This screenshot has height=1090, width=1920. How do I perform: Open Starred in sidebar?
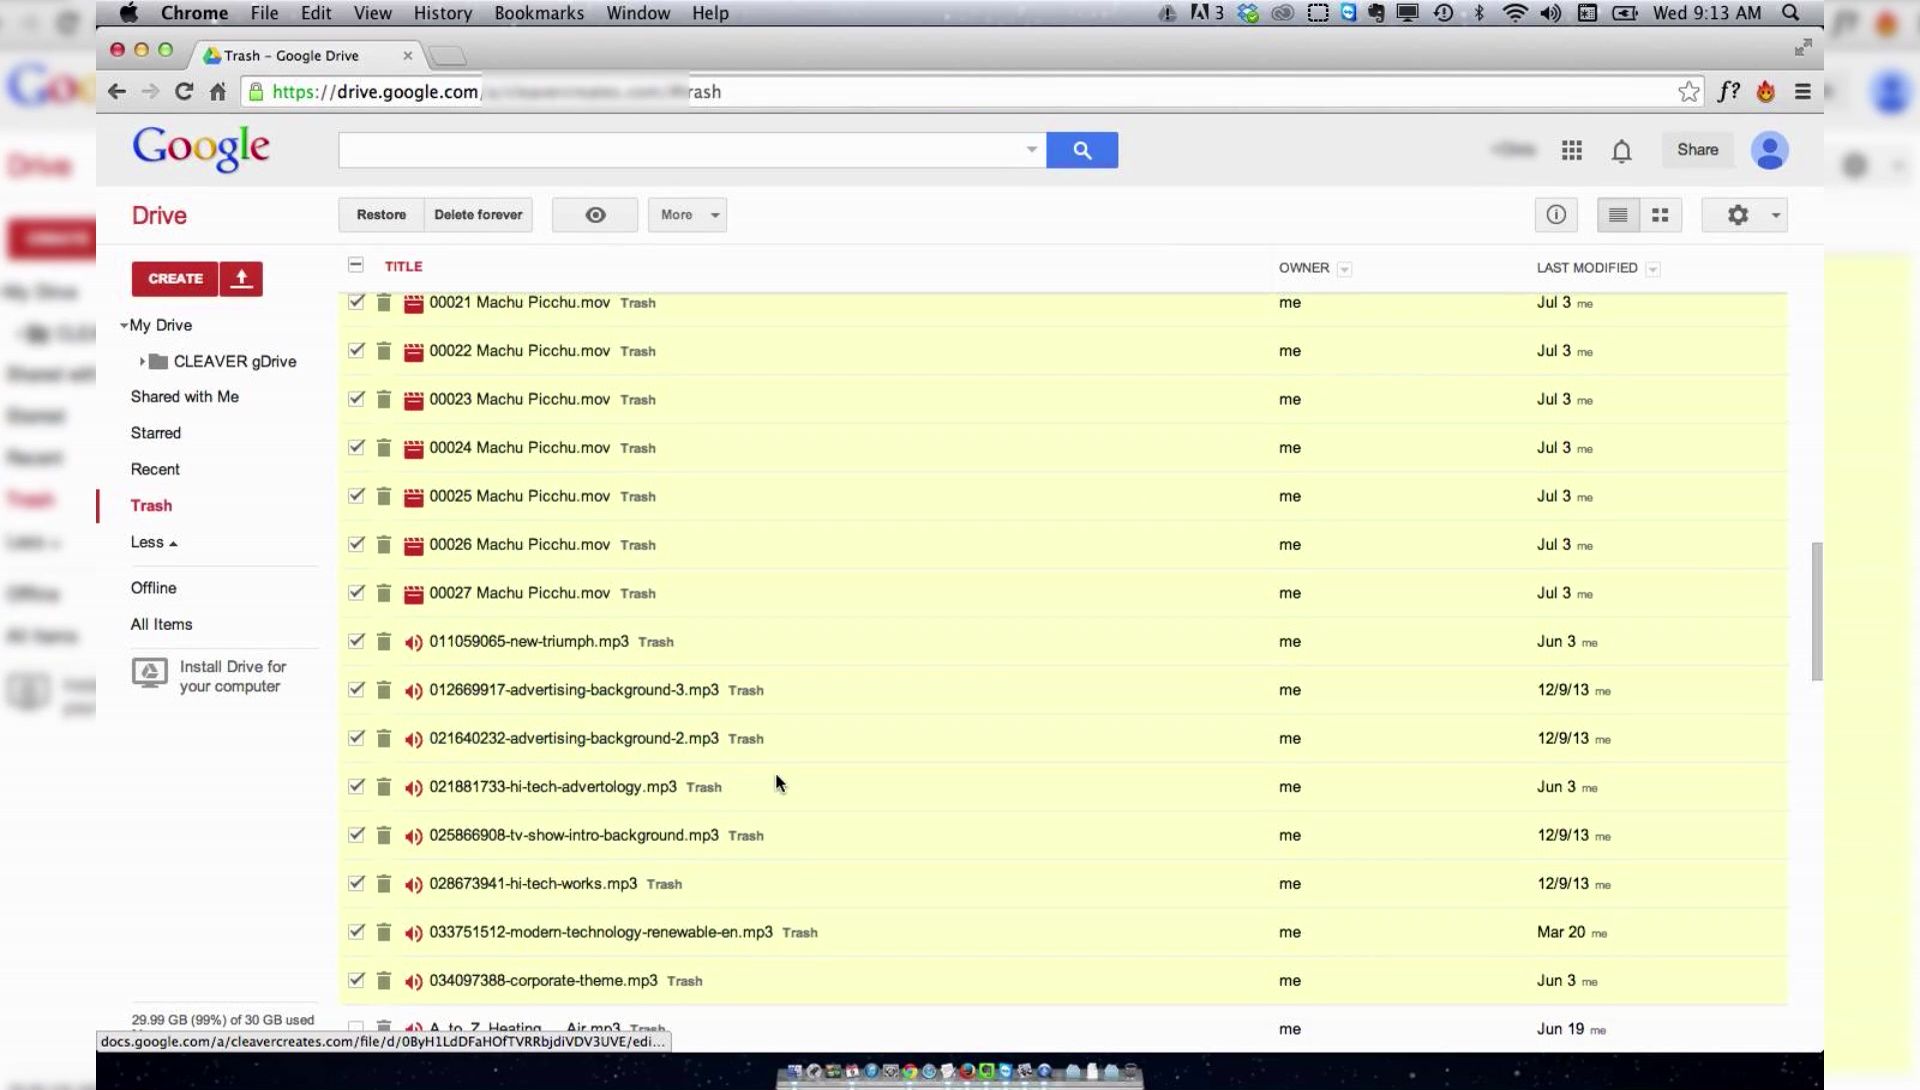(156, 433)
